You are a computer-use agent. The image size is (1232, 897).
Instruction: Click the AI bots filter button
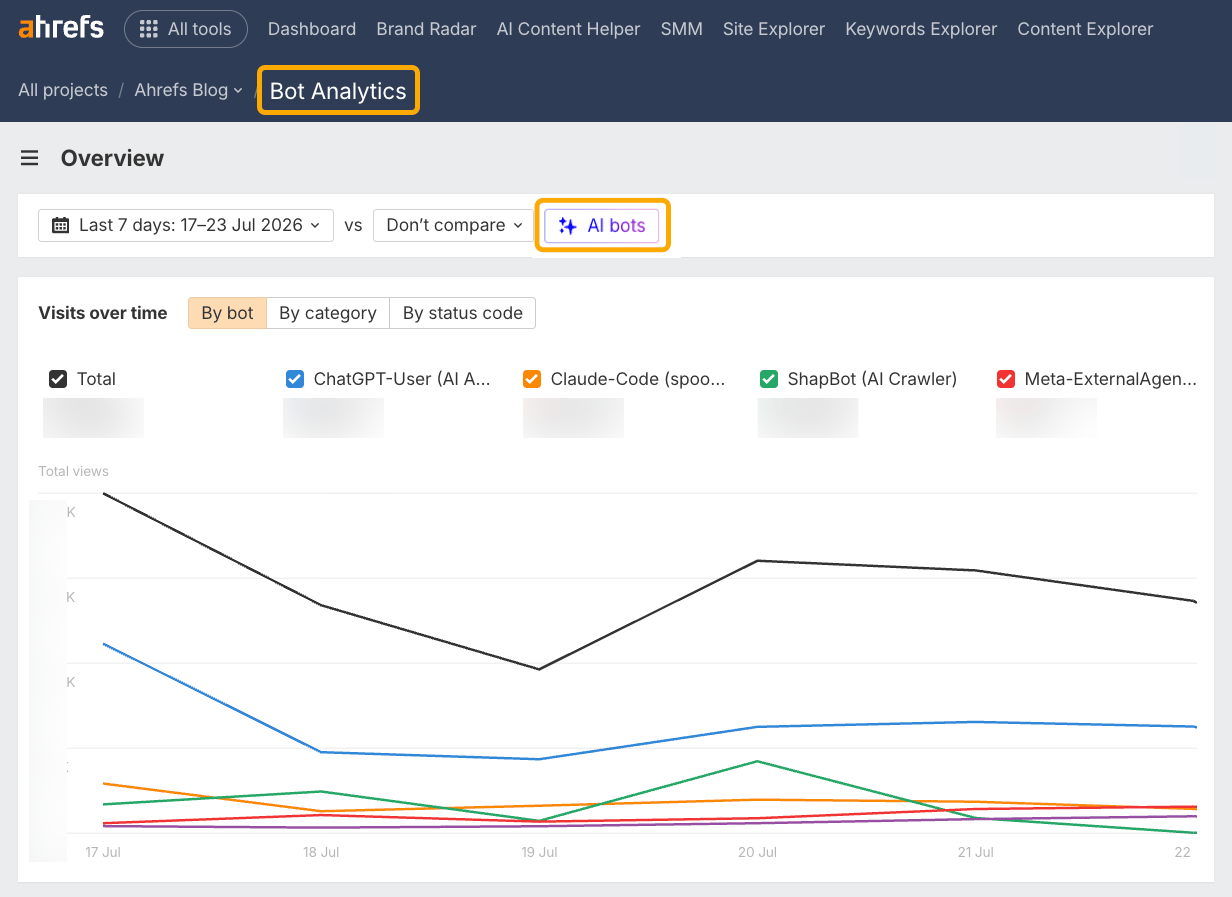point(602,226)
